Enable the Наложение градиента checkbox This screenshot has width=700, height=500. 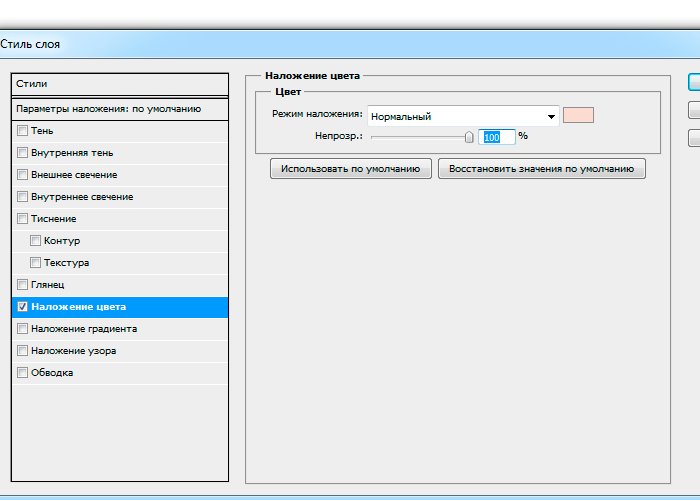click(x=22, y=329)
